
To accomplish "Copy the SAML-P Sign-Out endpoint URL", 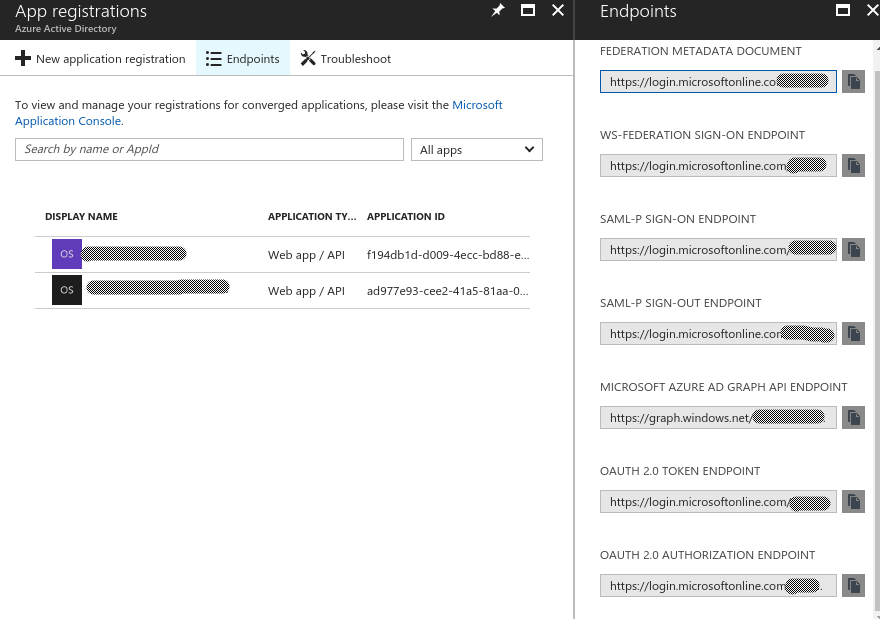I will pos(853,333).
